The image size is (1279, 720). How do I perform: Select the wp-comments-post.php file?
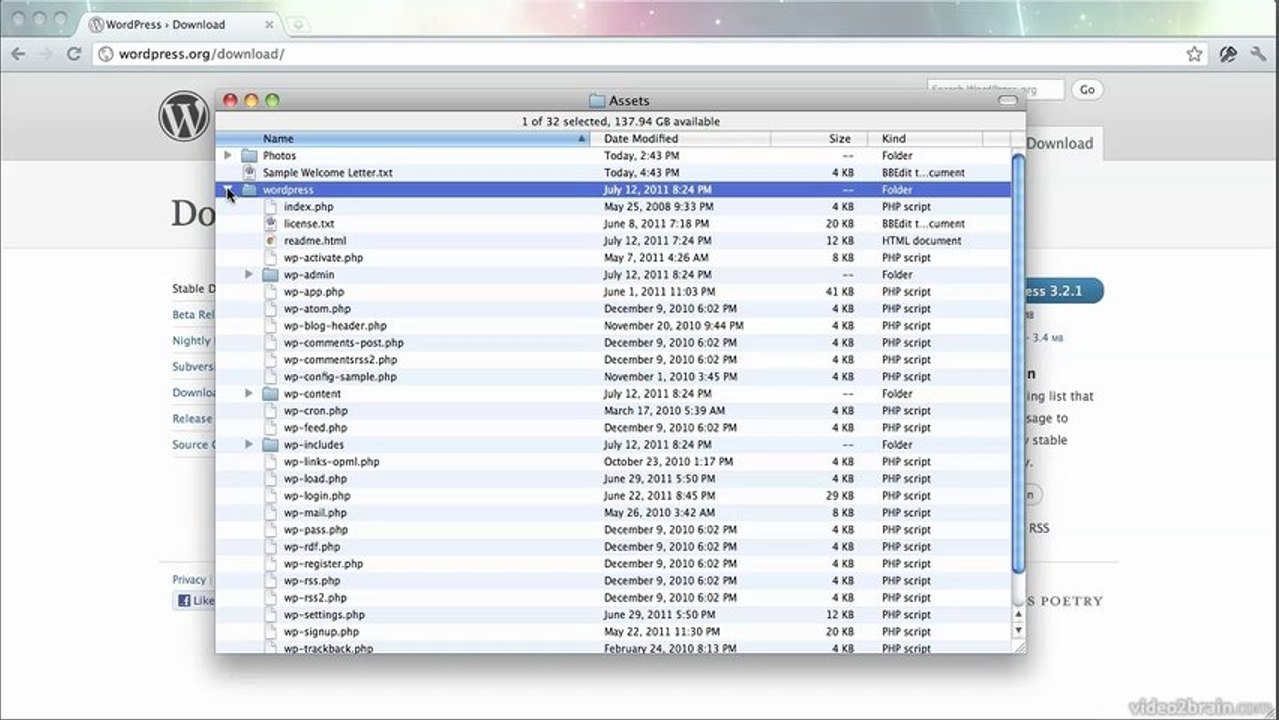tap(343, 343)
